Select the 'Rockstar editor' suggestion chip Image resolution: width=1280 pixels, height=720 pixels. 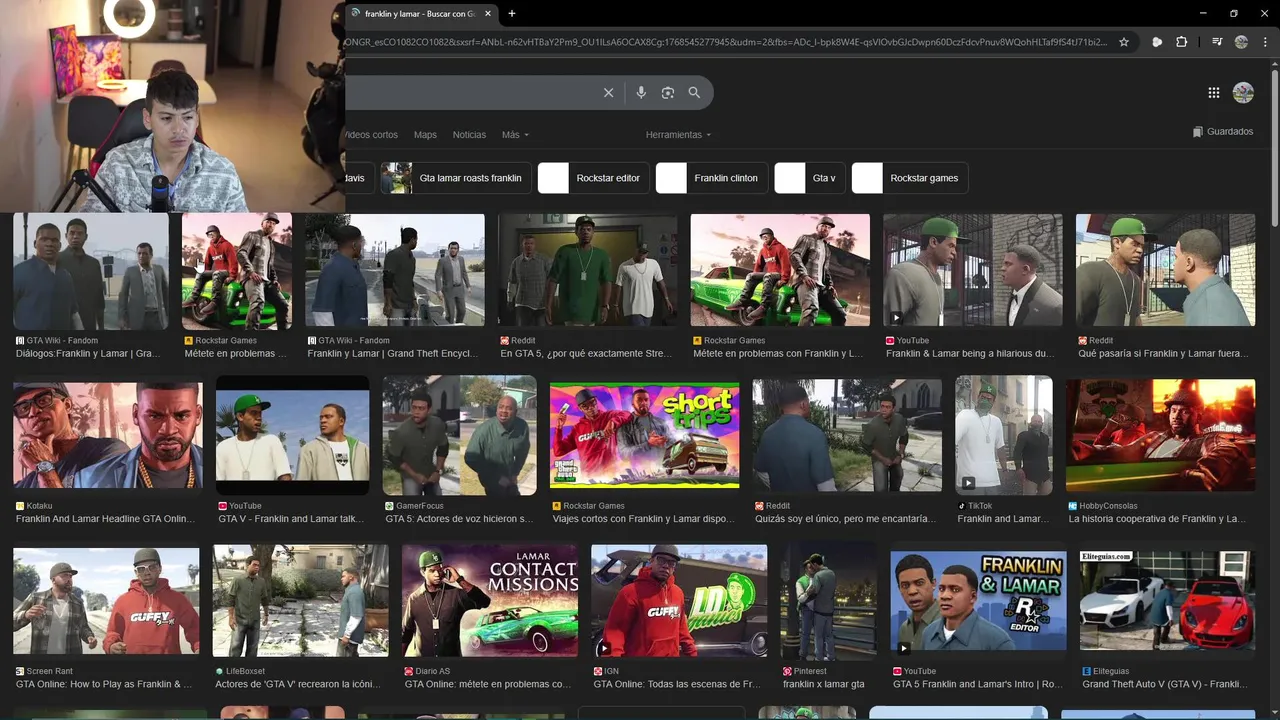pyautogui.click(x=593, y=178)
